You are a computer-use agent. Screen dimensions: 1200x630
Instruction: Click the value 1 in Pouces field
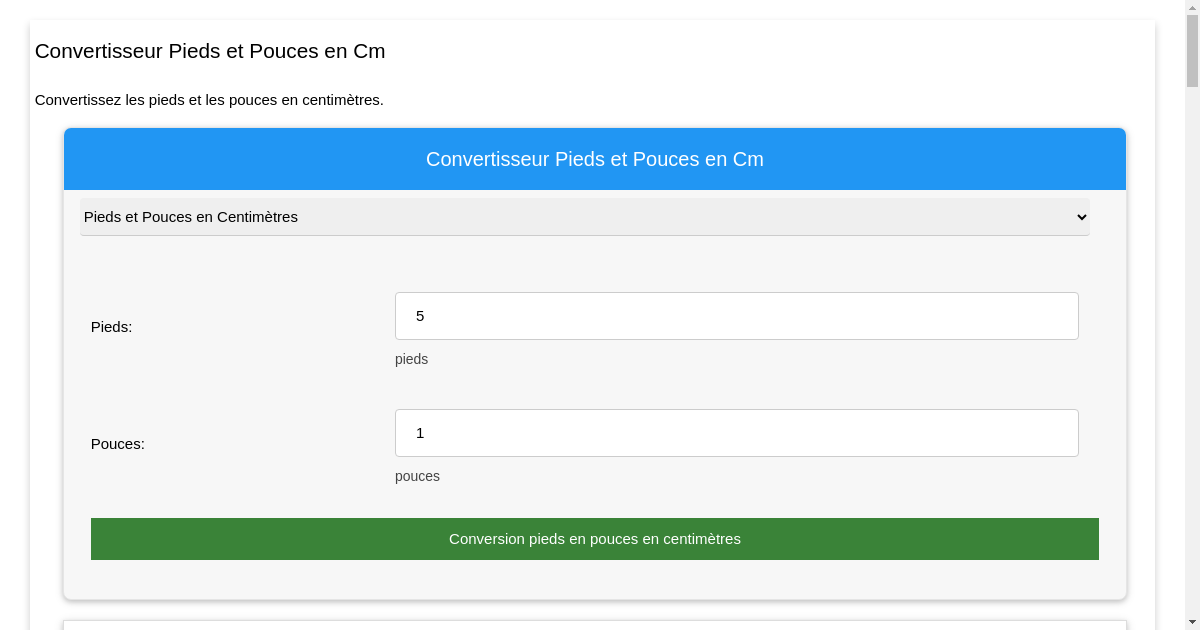[420, 433]
